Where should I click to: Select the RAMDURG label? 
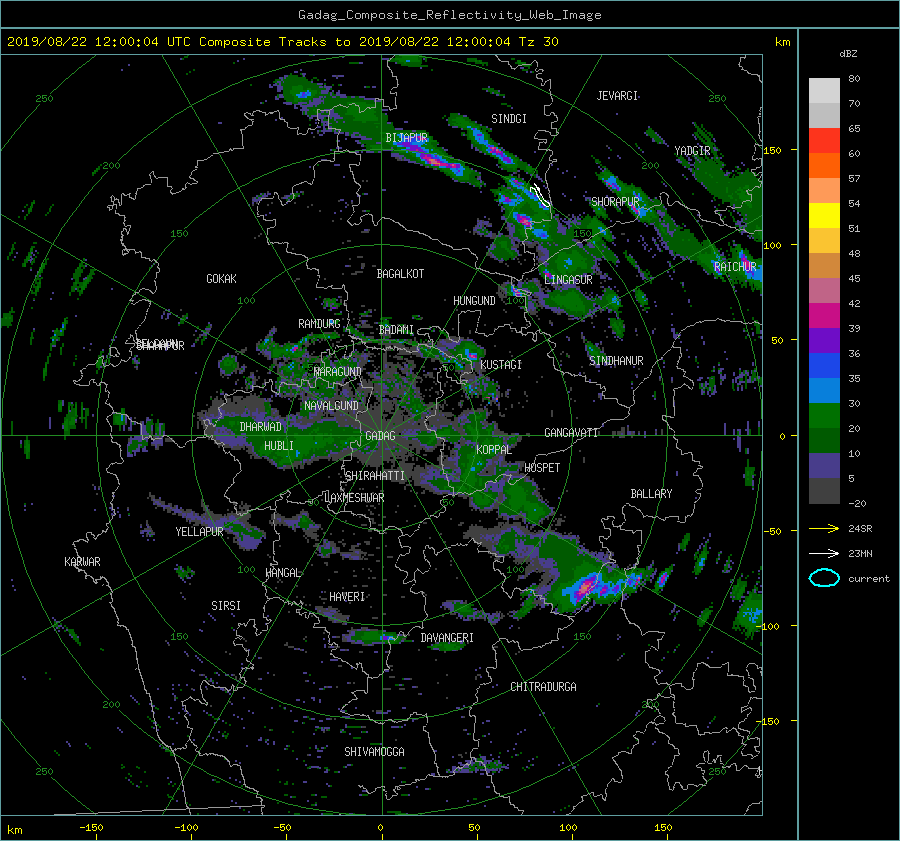(x=319, y=324)
